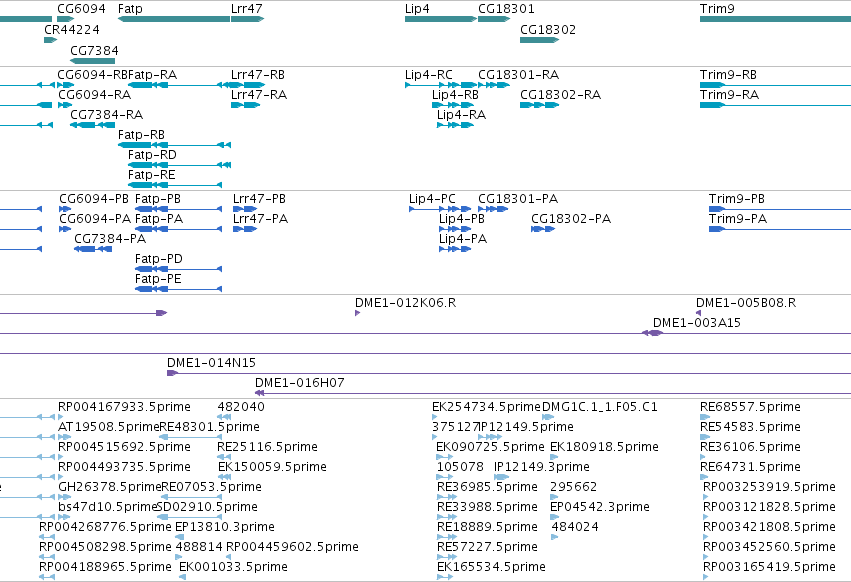The image size is (851, 582).
Task: Select the Trim9 gene label
Action: pyautogui.click(x=717, y=9)
